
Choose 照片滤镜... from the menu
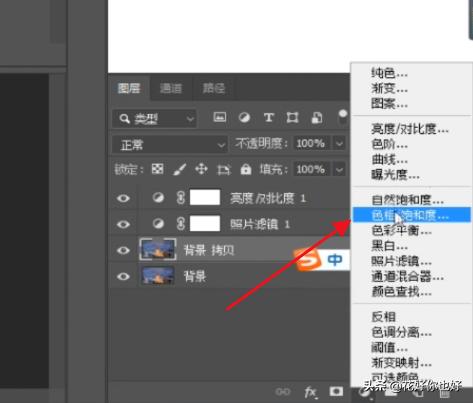tap(412, 261)
